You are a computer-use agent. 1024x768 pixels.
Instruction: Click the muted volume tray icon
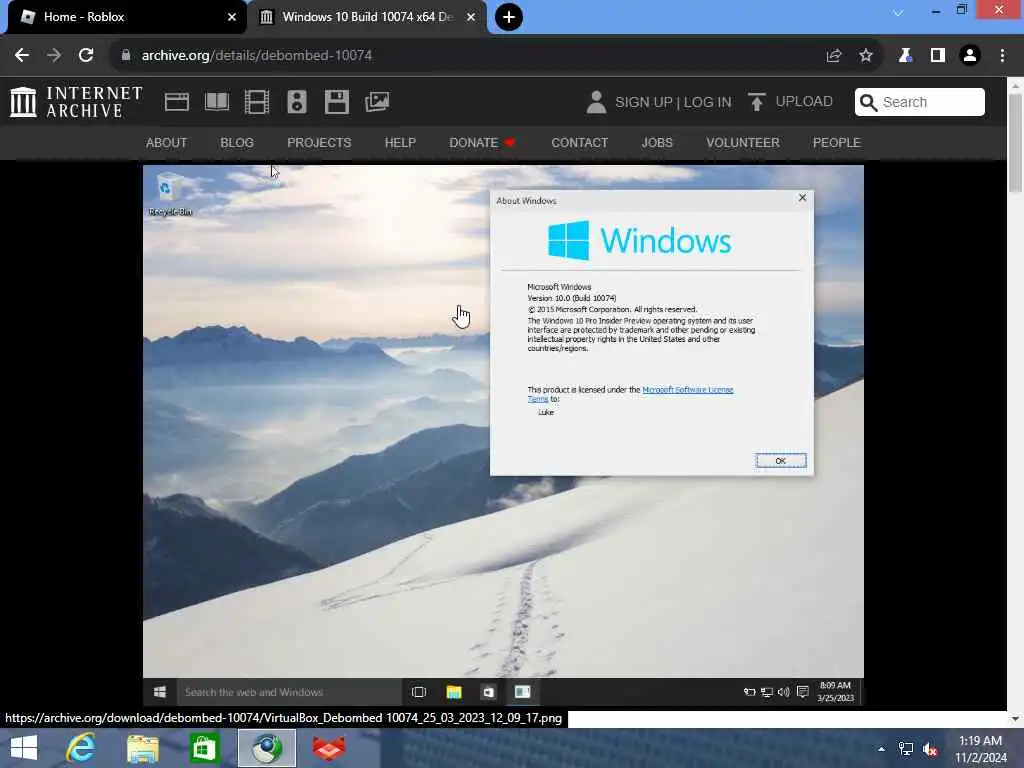[x=930, y=749]
